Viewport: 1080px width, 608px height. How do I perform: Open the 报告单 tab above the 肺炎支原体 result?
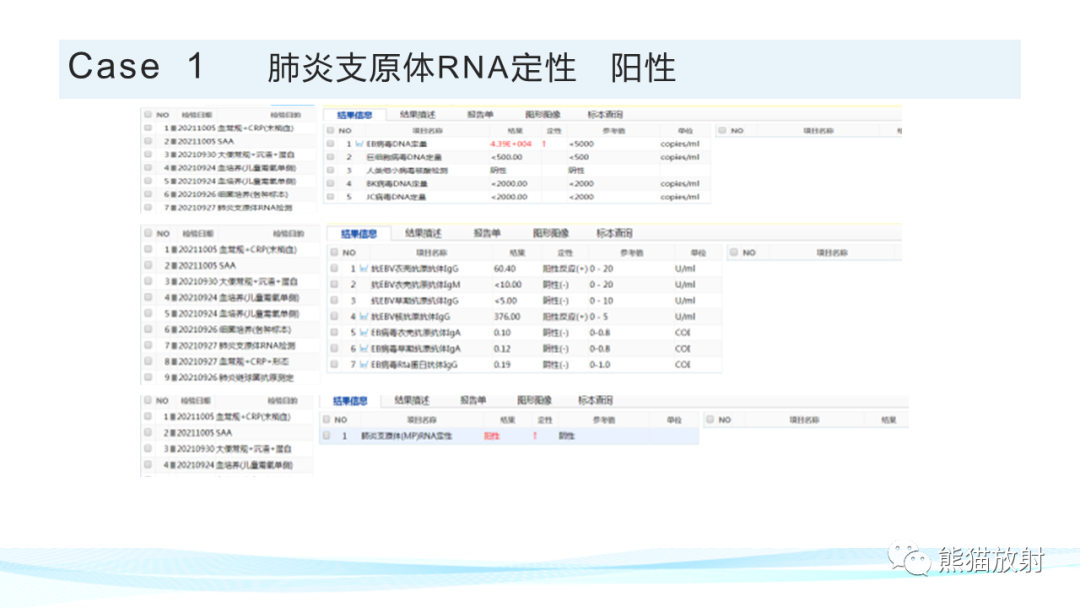pos(473,400)
